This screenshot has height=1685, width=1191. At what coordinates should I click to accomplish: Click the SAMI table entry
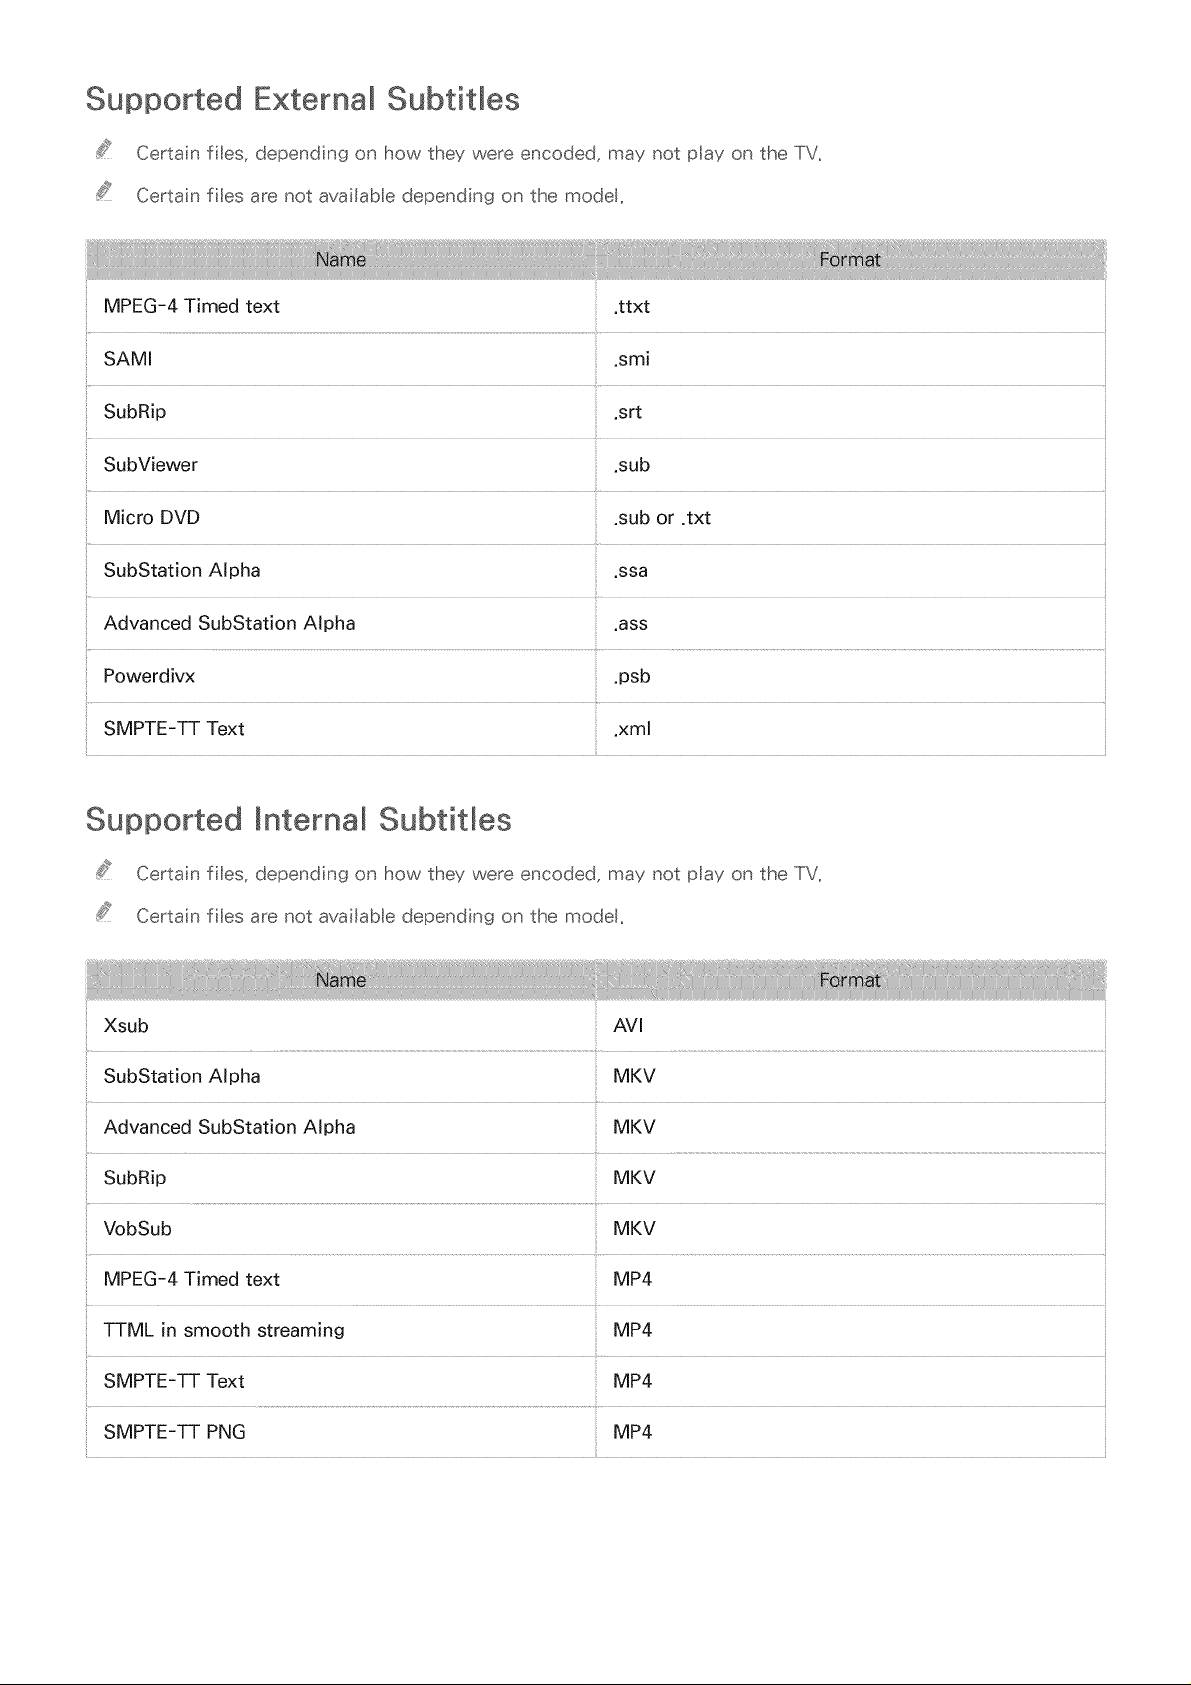(x=128, y=359)
